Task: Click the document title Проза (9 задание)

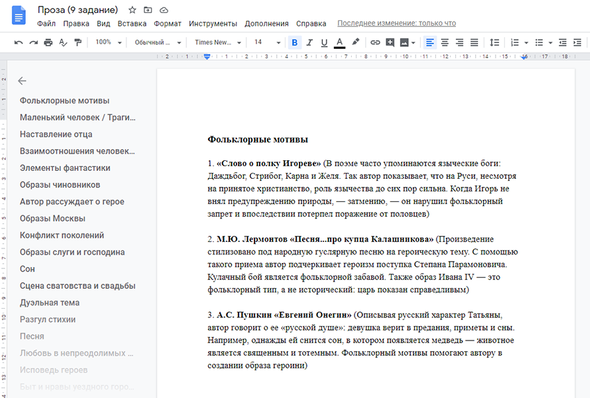Action: coord(78,10)
